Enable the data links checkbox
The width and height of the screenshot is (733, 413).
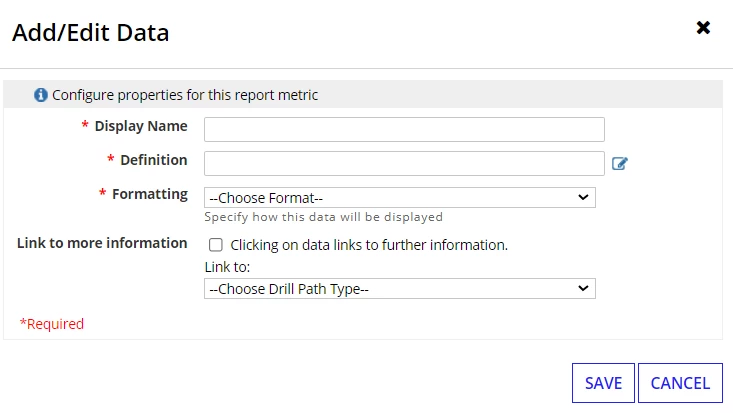[x=216, y=245]
